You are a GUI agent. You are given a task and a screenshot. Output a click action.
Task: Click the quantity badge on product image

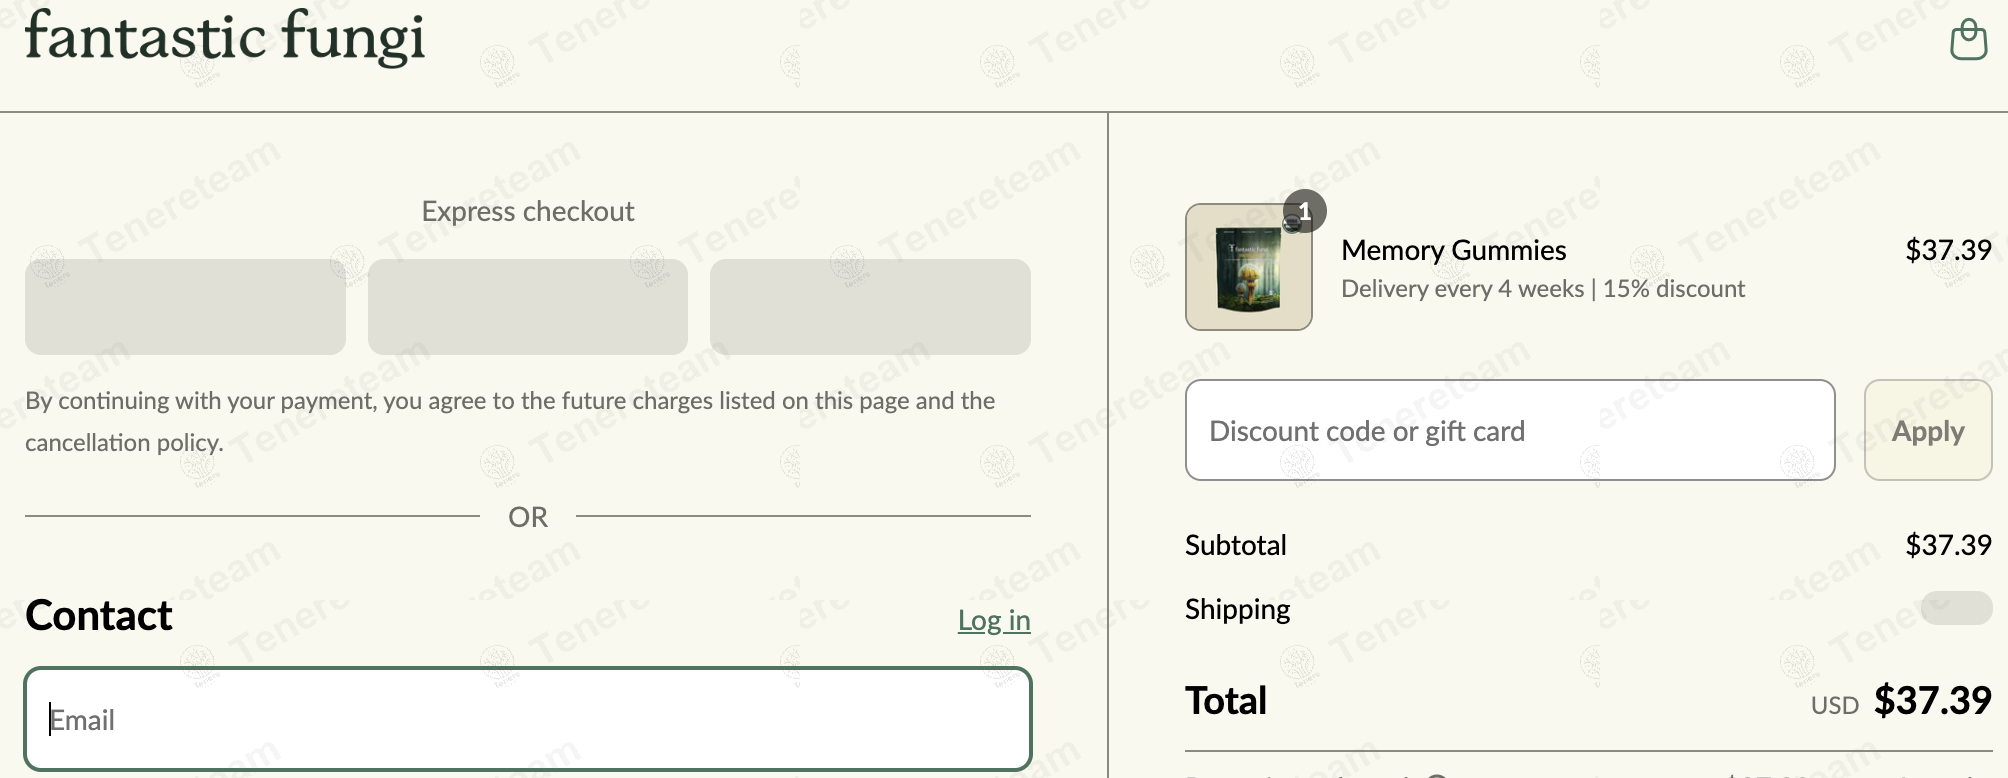pyautogui.click(x=1304, y=211)
